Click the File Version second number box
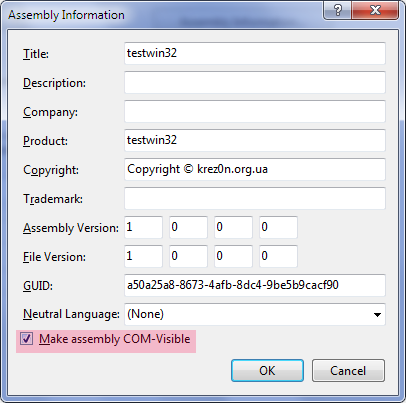This screenshot has height=403, width=406. [x=188, y=256]
